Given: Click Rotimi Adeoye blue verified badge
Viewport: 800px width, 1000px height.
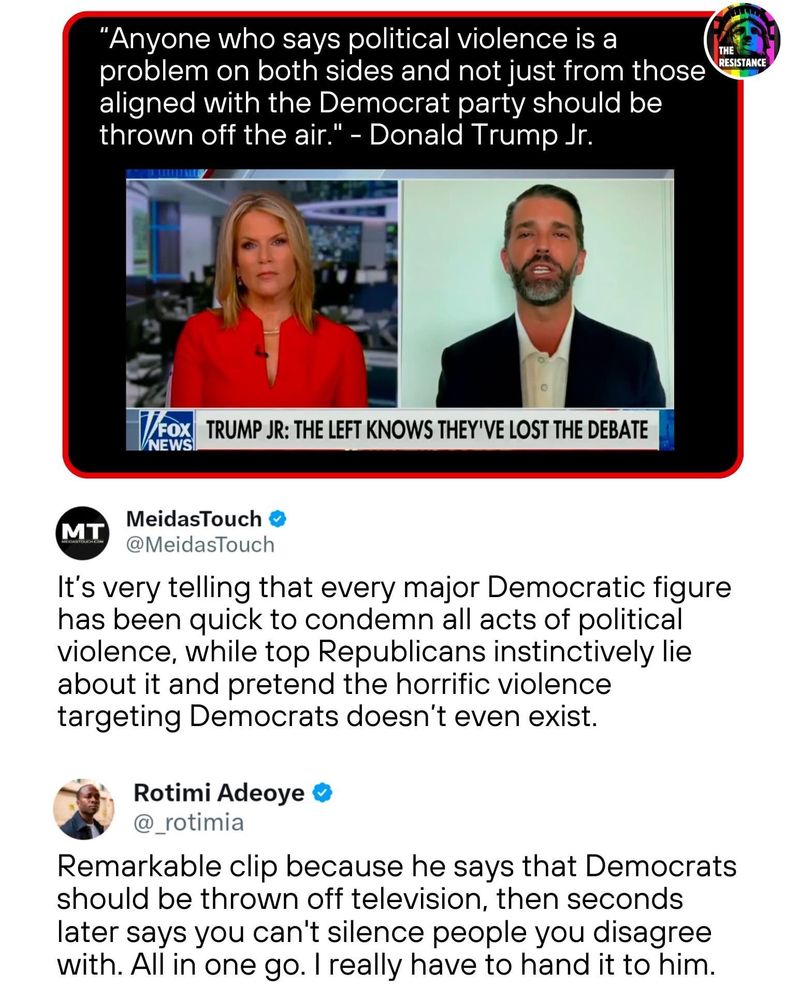Looking at the screenshot, I should 322,793.
